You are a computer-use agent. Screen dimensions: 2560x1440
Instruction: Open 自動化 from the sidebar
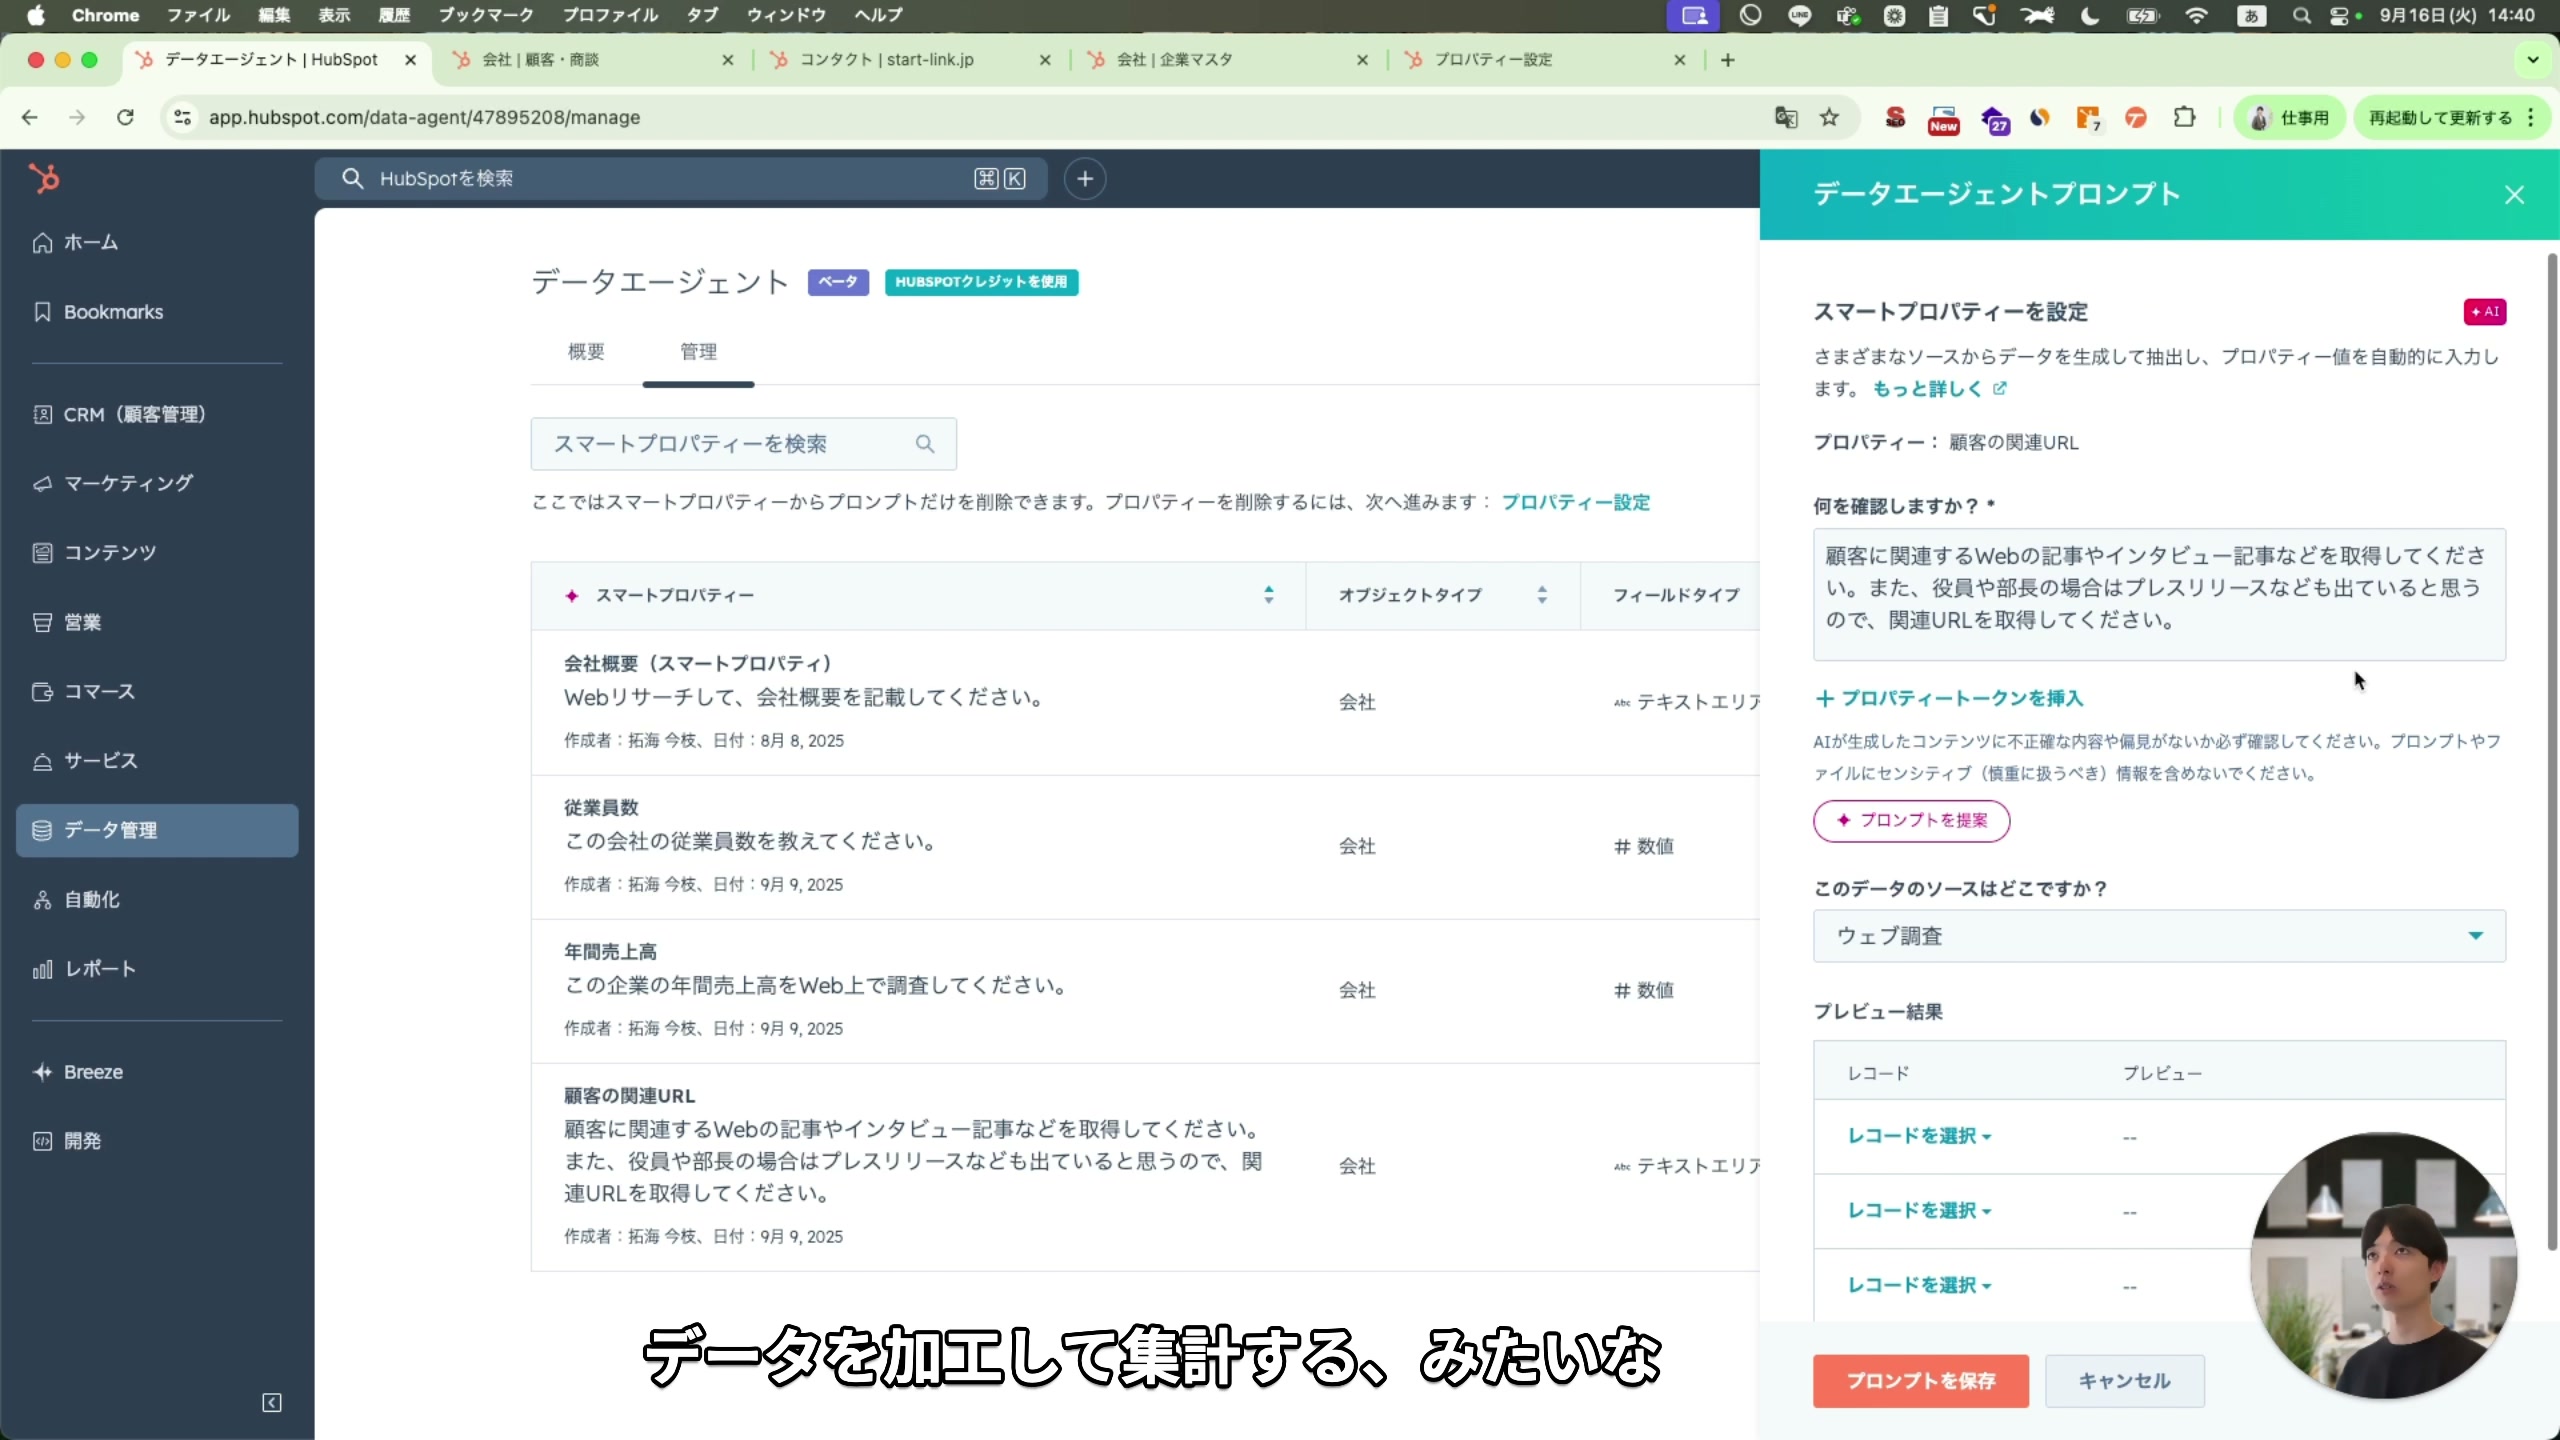point(92,898)
